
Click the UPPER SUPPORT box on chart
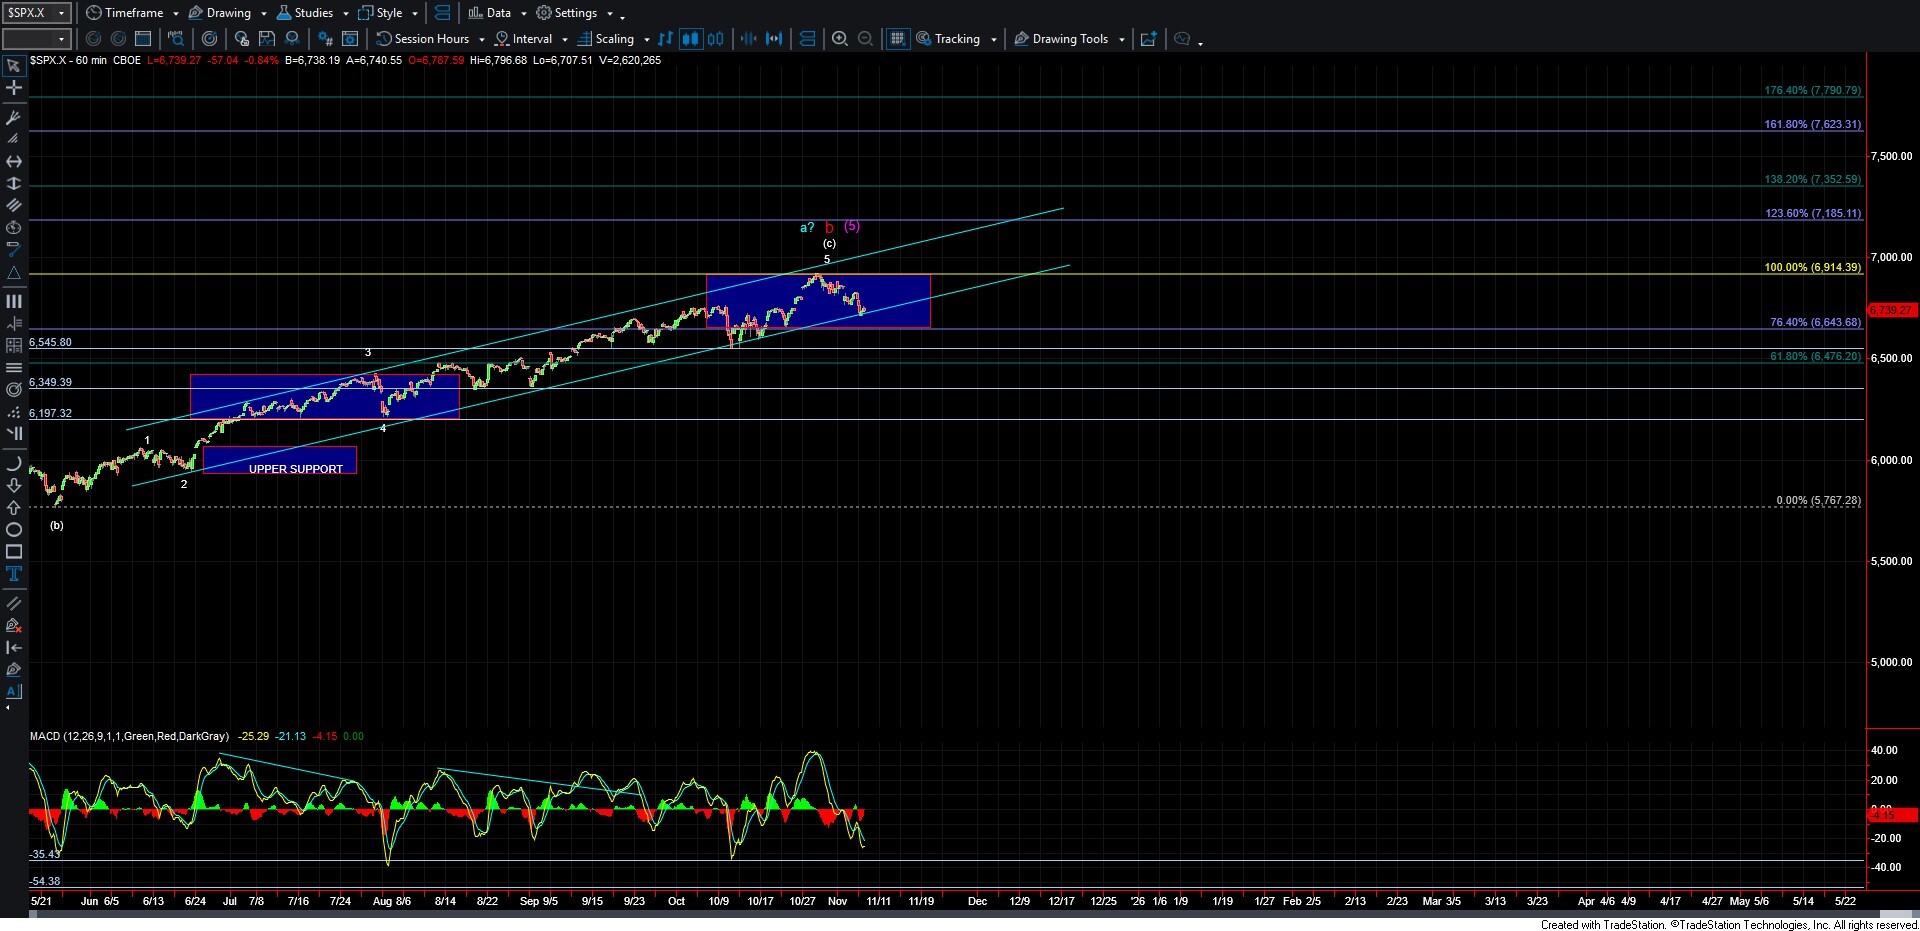coord(280,461)
